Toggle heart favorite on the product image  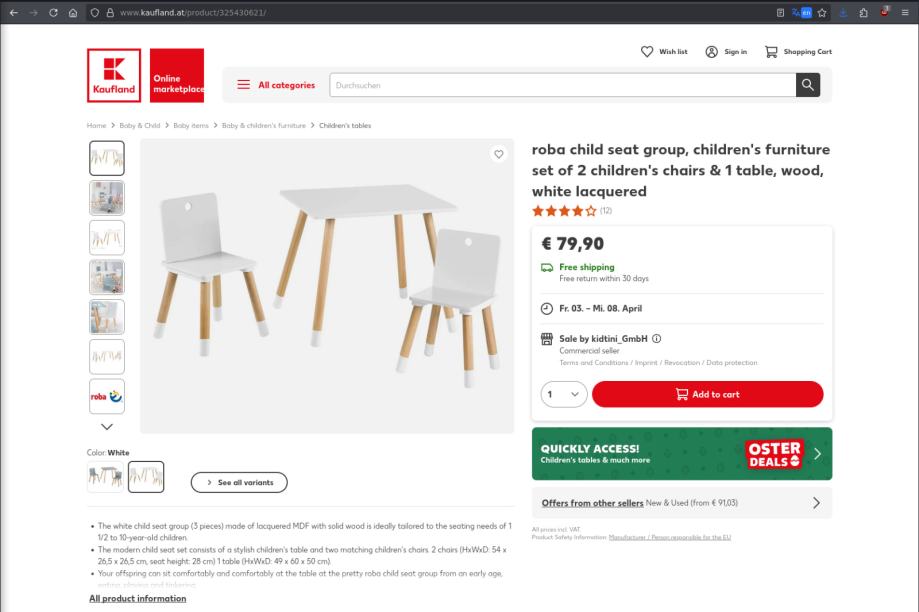coord(498,154)
